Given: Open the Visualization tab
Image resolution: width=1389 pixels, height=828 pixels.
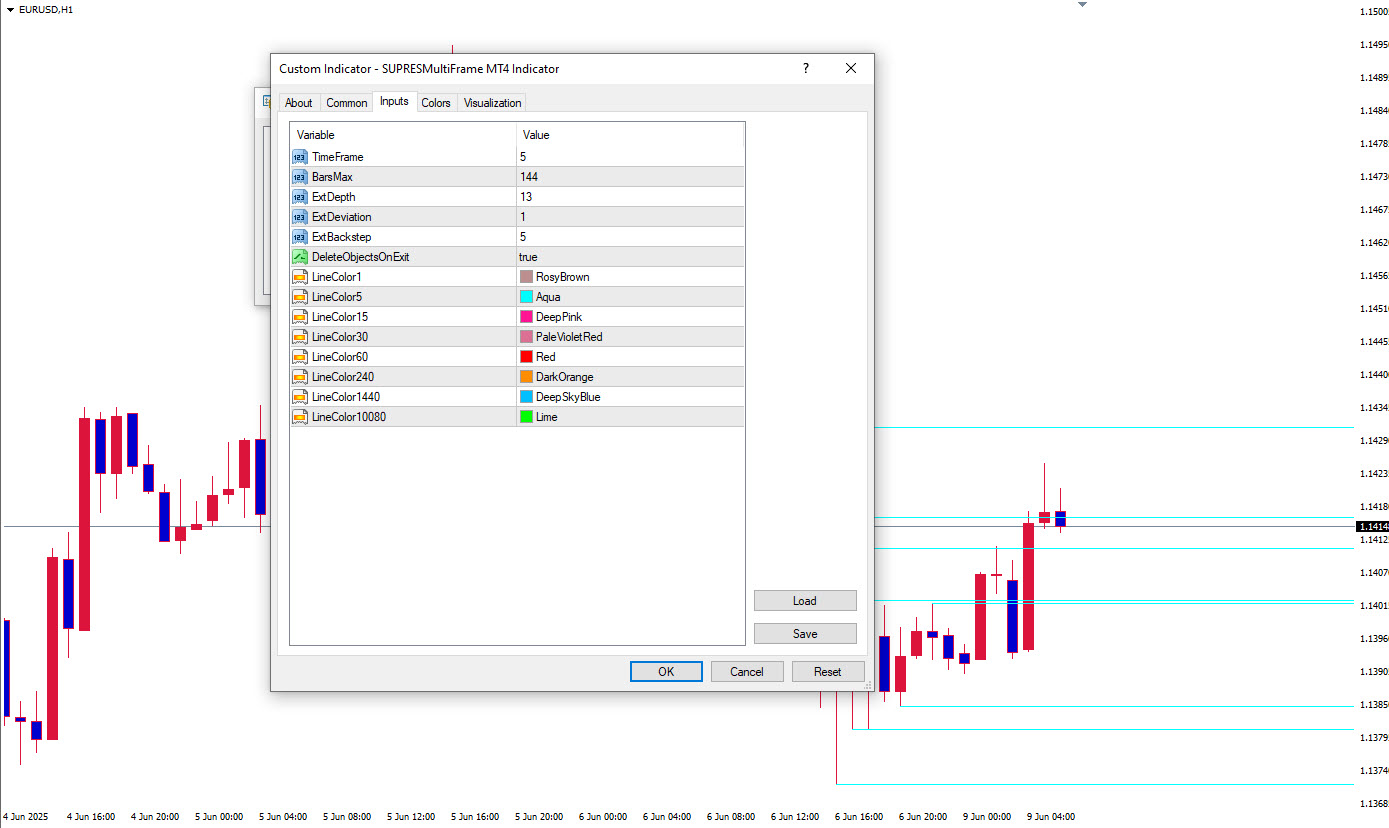Looking at the screenshot, I should pyautogui.click(x=492, y=103).
